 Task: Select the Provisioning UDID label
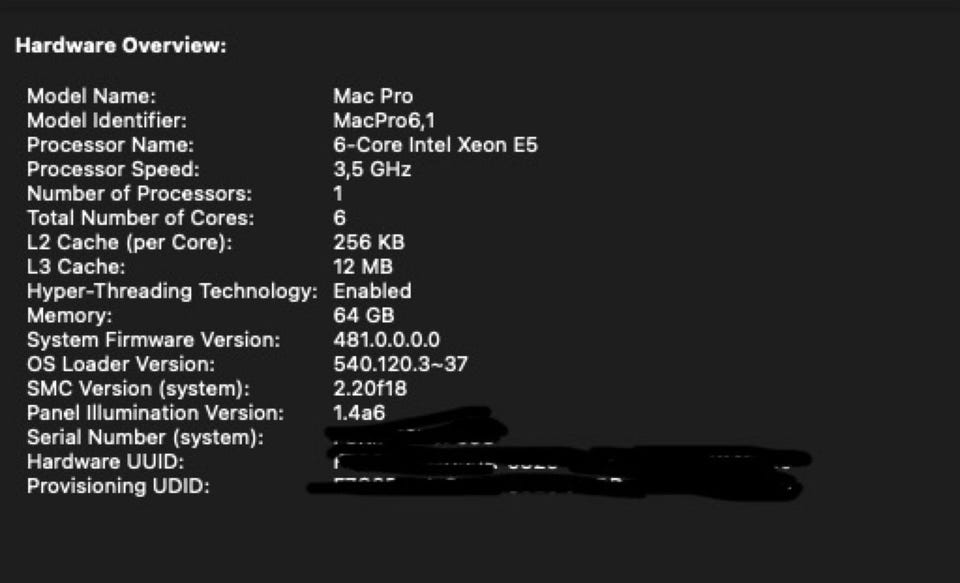pos(118,486)
